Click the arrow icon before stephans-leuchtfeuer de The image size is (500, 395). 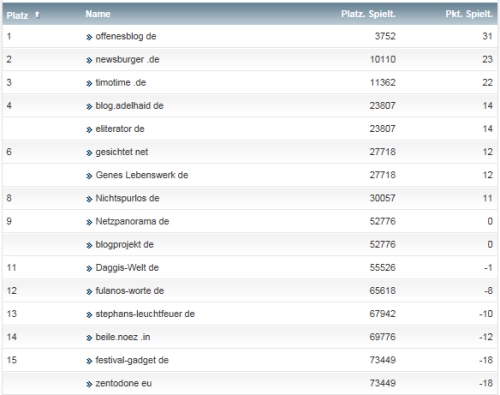tap(89, 315)
